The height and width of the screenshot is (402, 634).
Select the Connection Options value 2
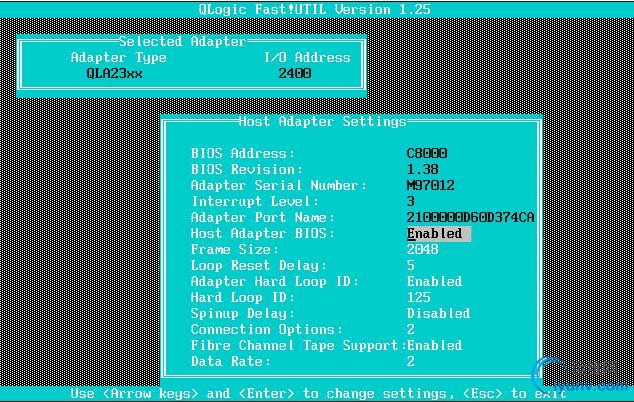coord(411,330)
